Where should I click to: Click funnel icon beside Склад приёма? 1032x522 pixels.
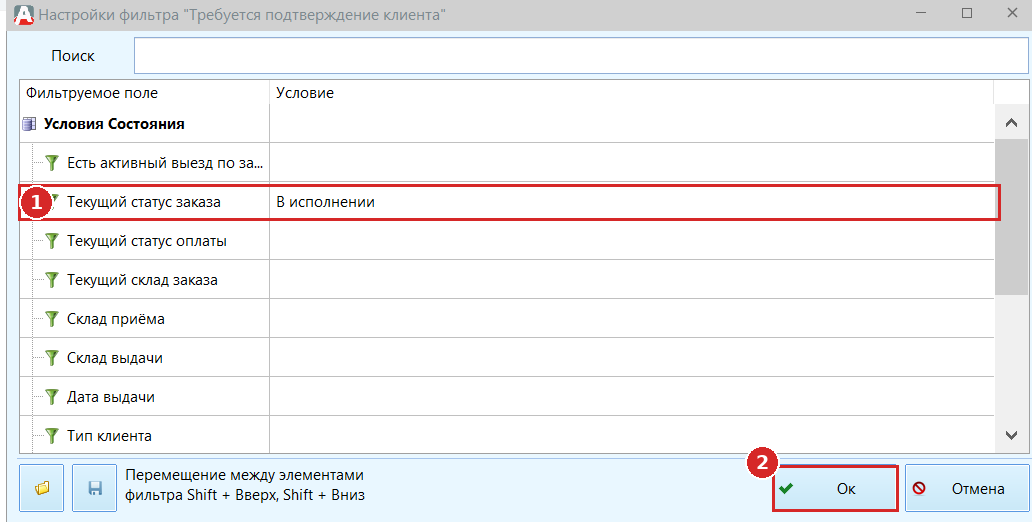coord(52,319)
